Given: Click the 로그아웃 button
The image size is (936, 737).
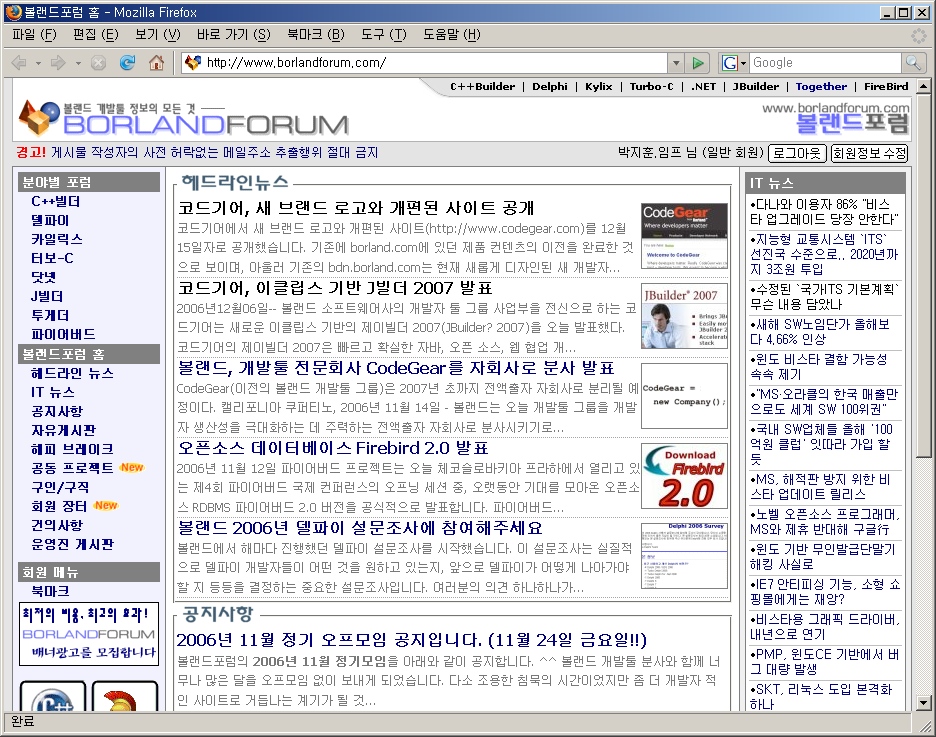Looking at the screenshot, I should pyautogui.click(x=796, y=153).
